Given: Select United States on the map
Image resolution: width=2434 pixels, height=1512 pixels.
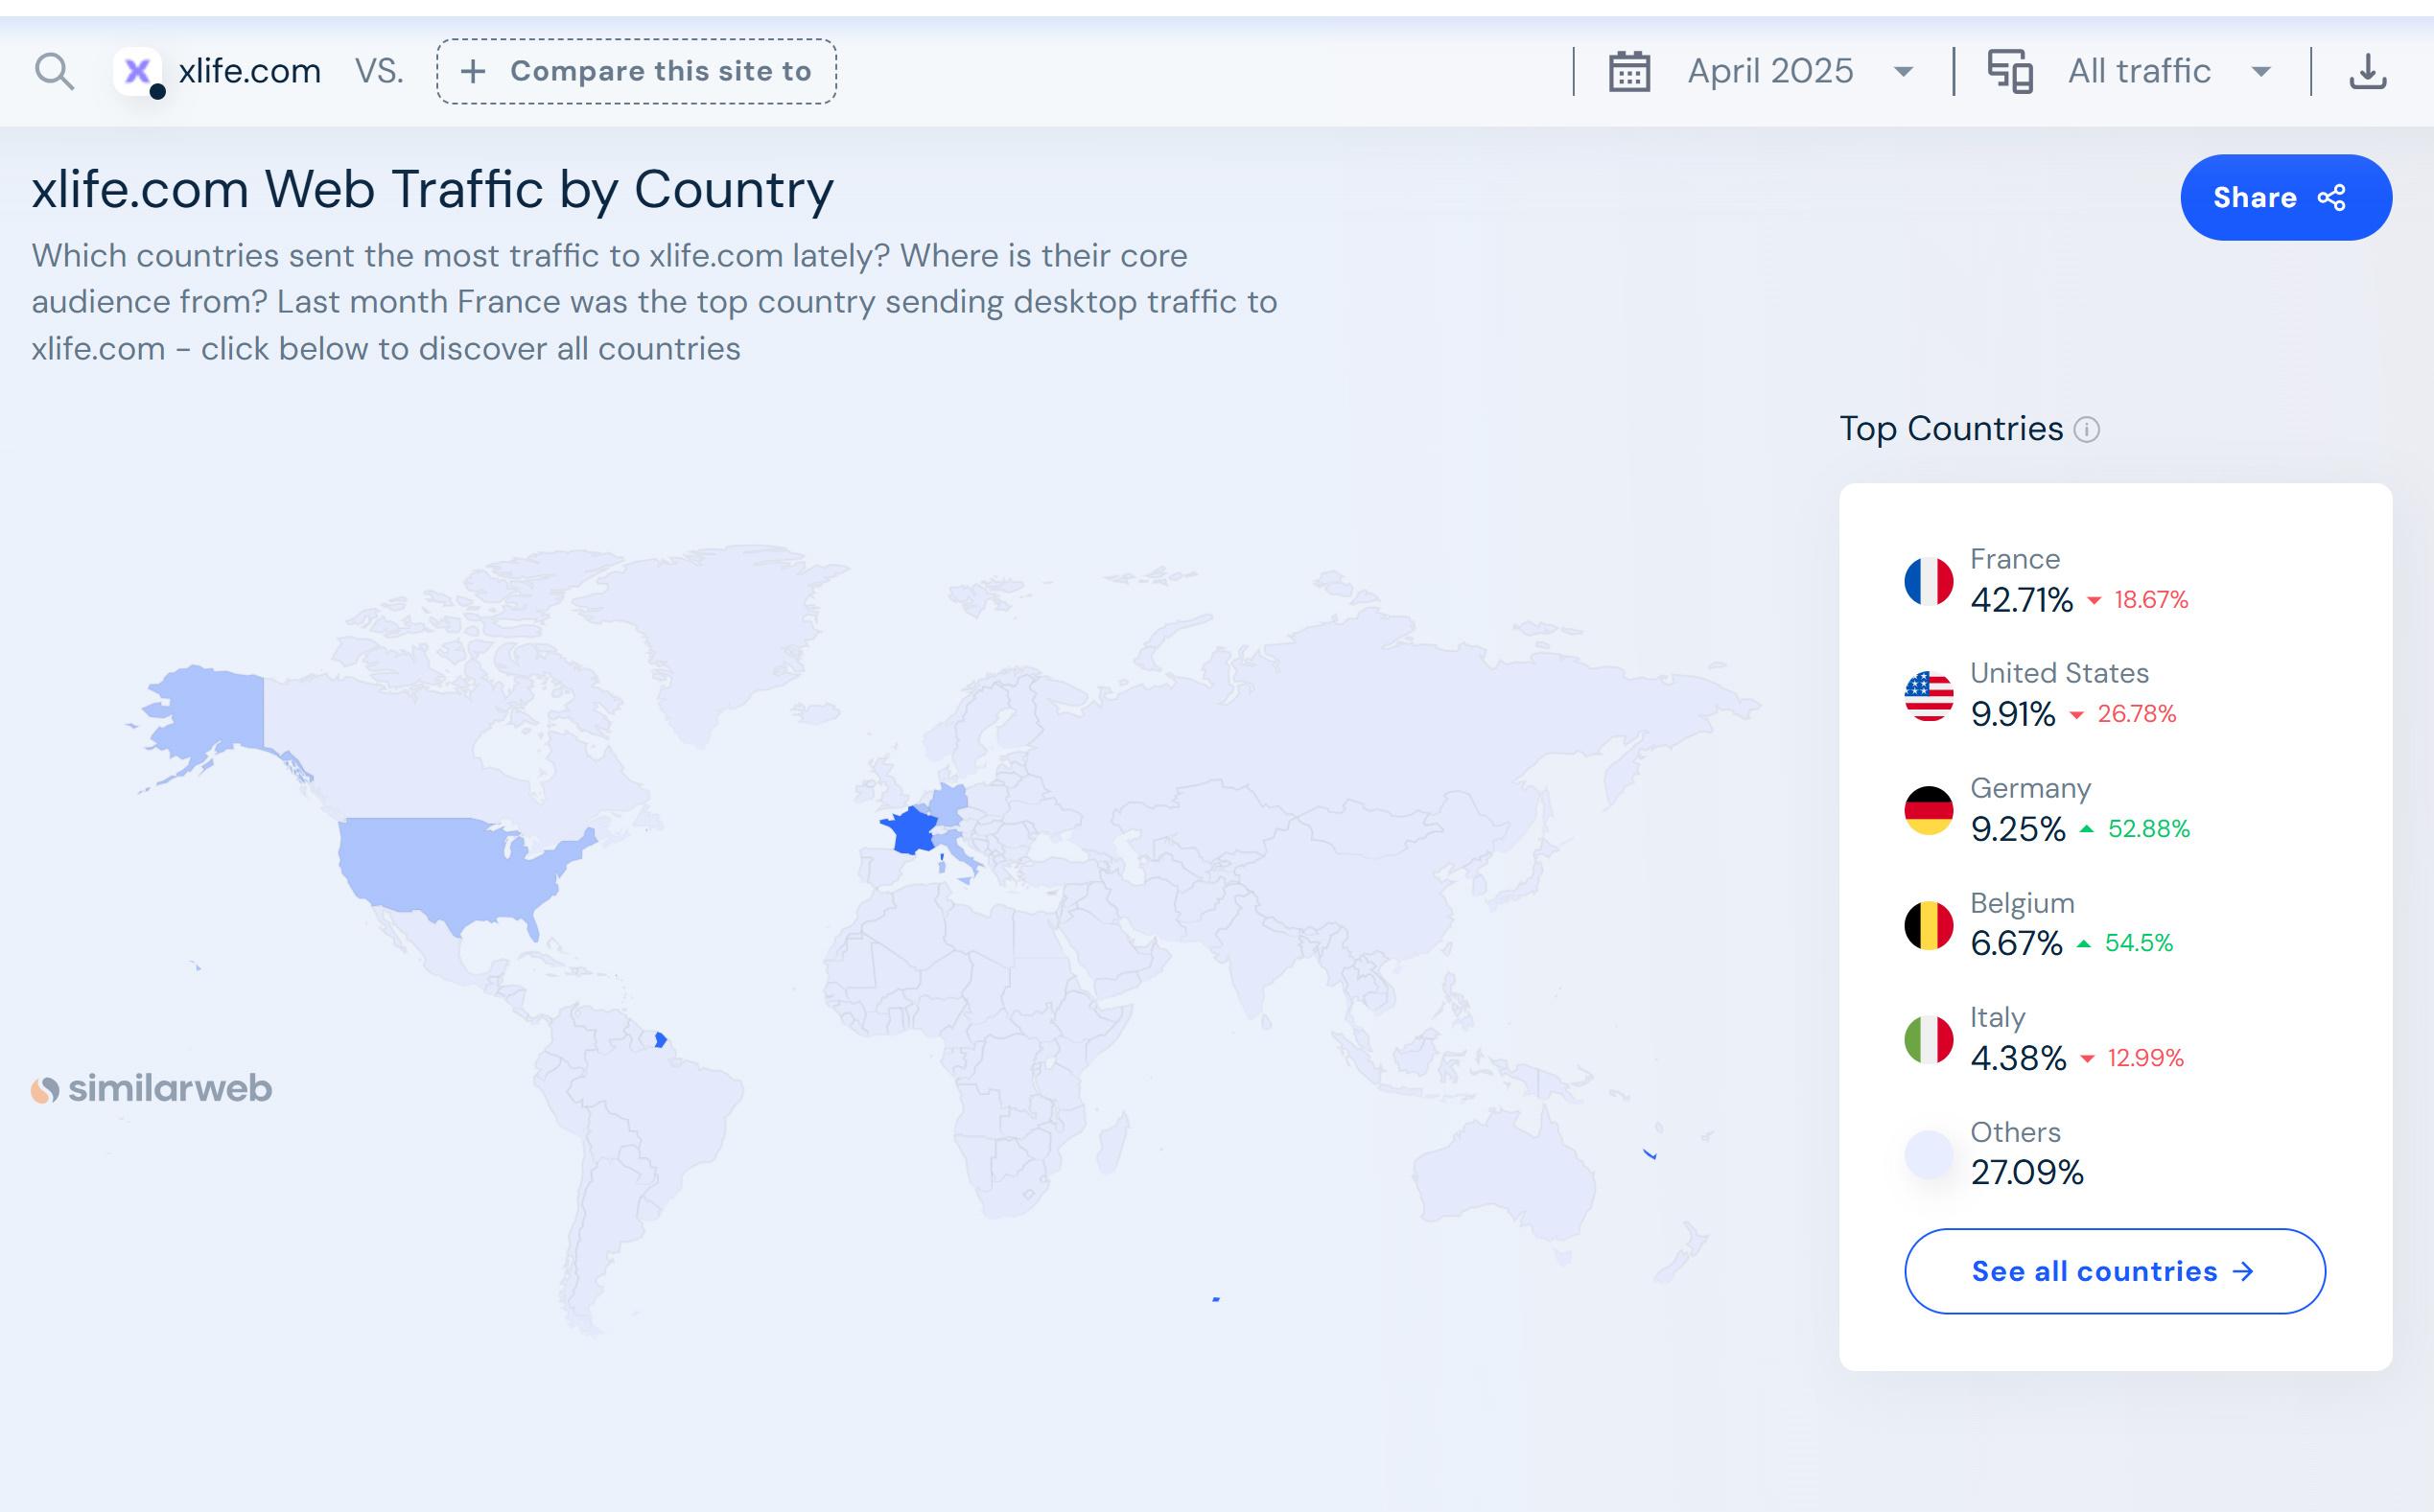Looking at the screenshot, I should pos(445,865).
